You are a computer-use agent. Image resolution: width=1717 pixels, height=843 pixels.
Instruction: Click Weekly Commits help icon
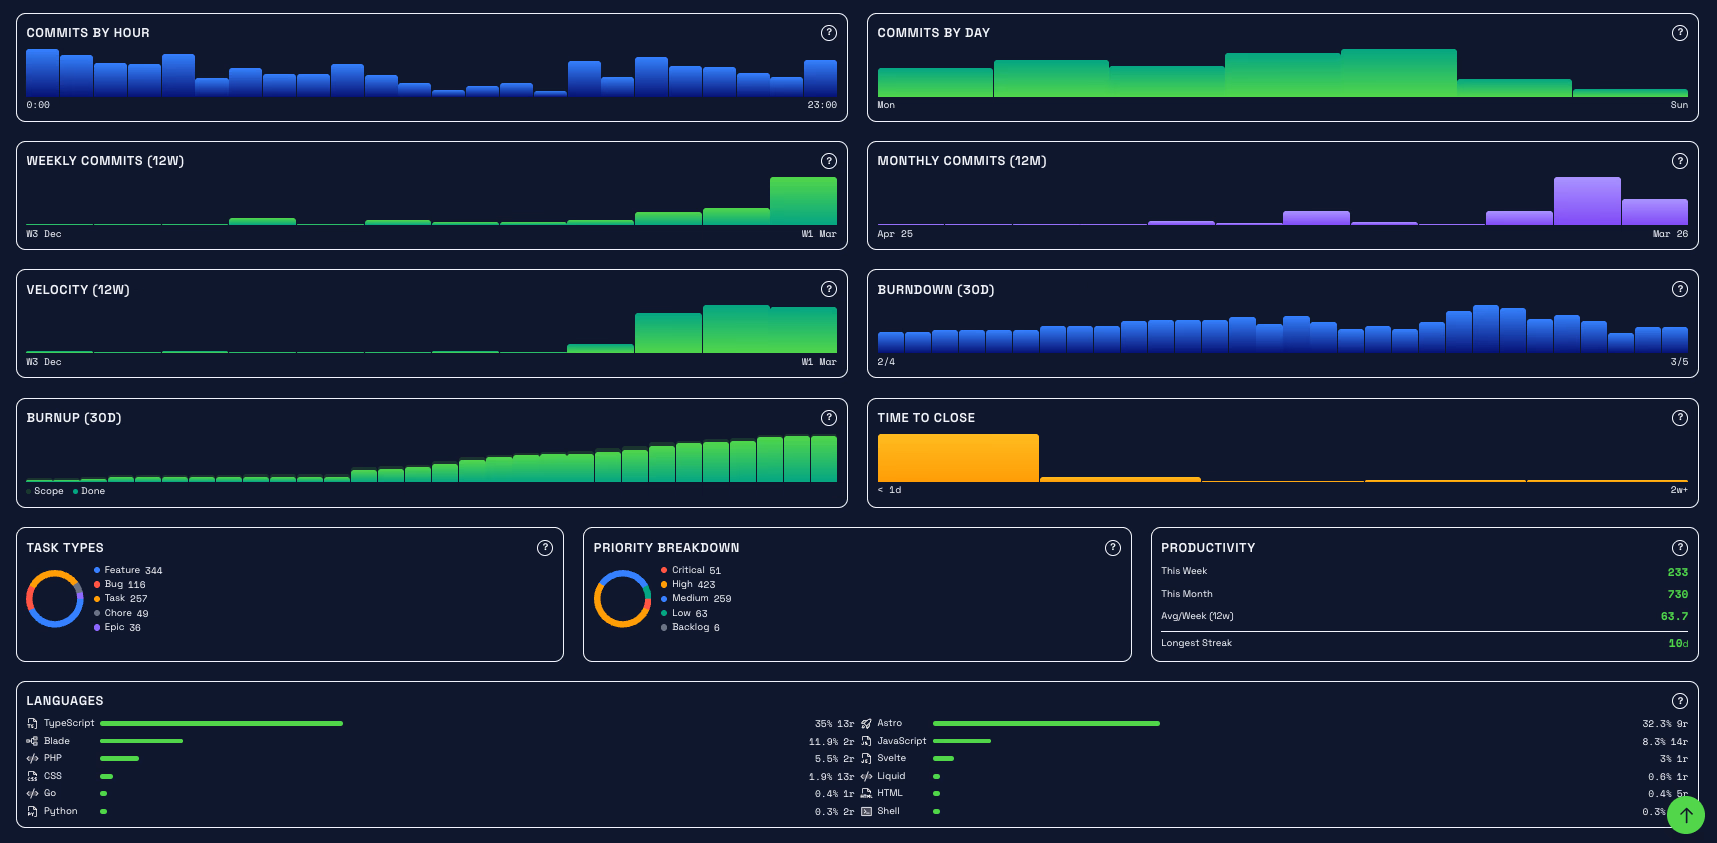pyautogui.click(x=828, y=161)
